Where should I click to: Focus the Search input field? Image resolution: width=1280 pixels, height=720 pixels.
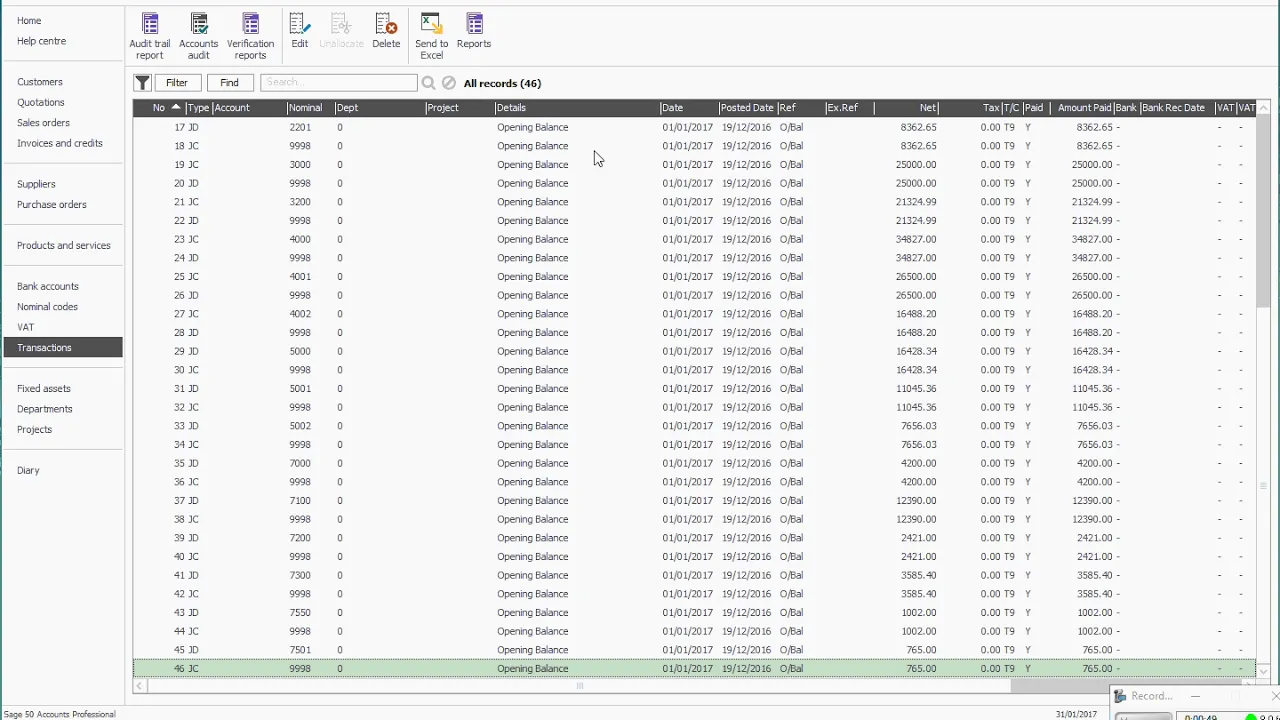click(339, 83)
